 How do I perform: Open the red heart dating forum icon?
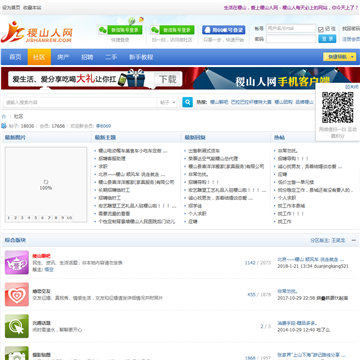[17, 294]
